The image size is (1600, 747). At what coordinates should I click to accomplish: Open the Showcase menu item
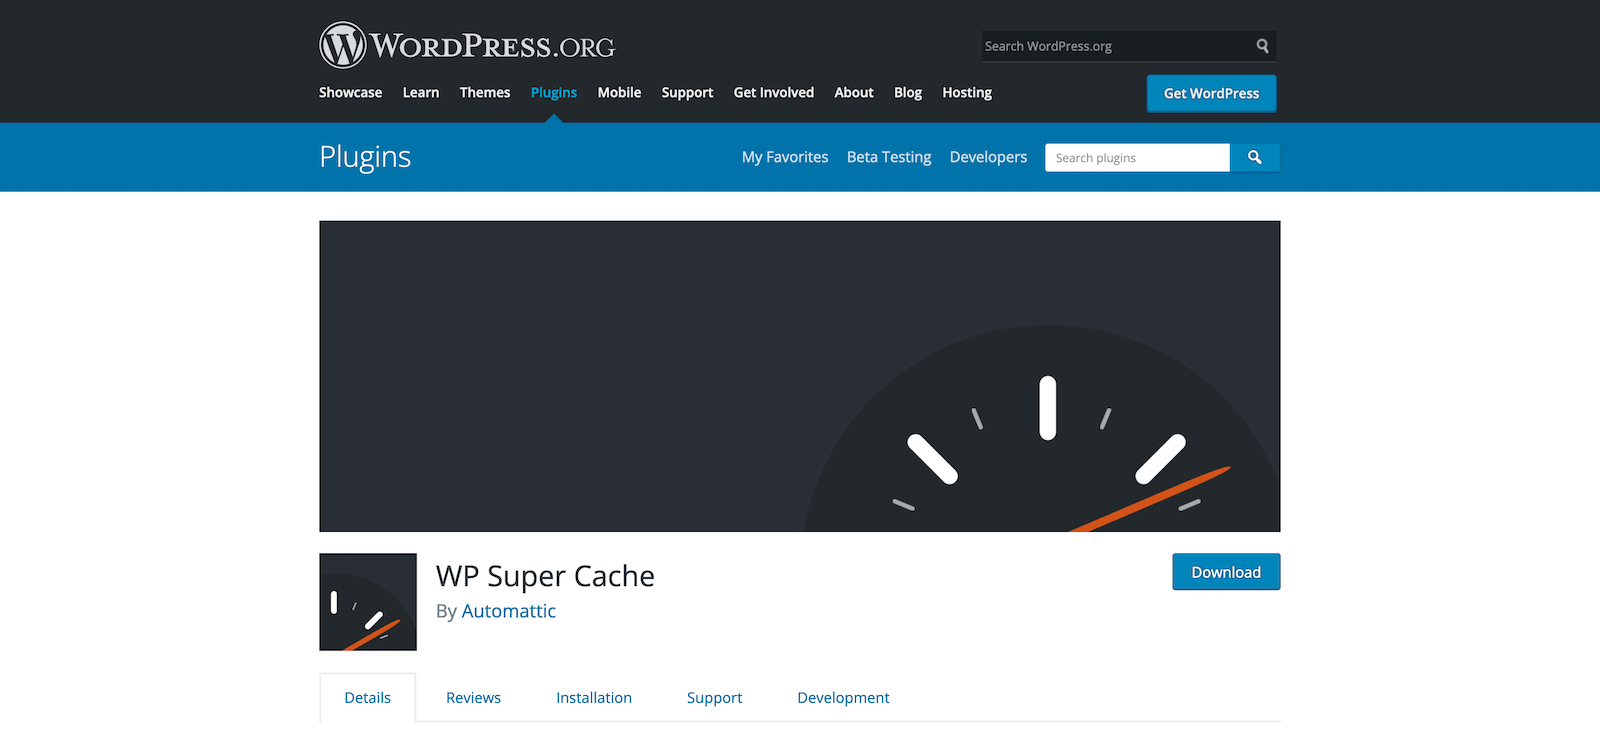[350, 92]
